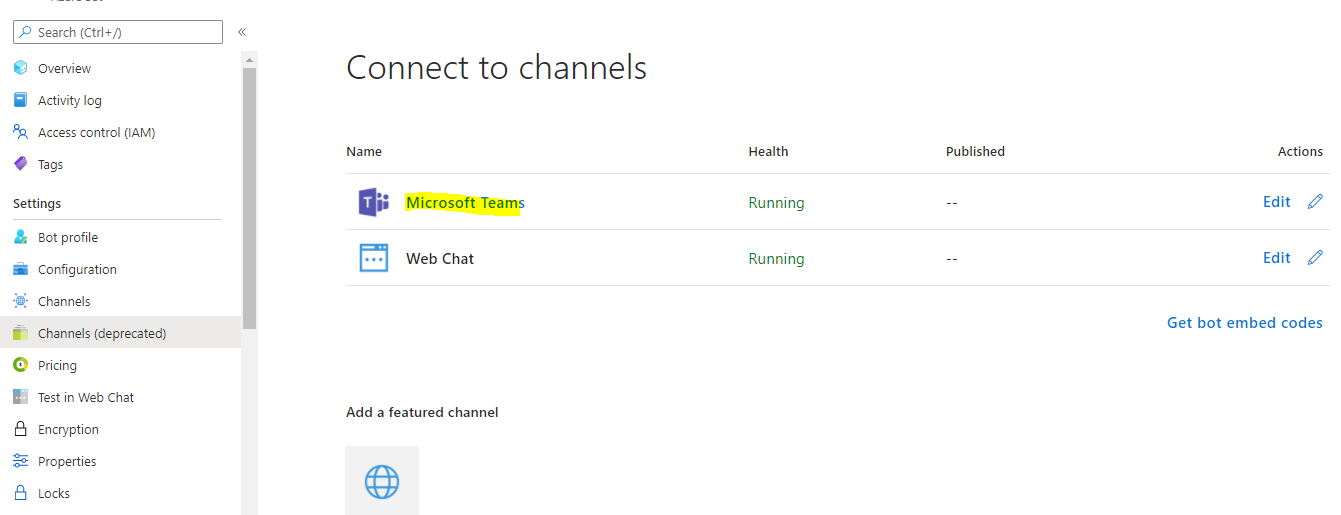
Task: Click the Test in Web Chat icon
Action: (x=20, y=397)
